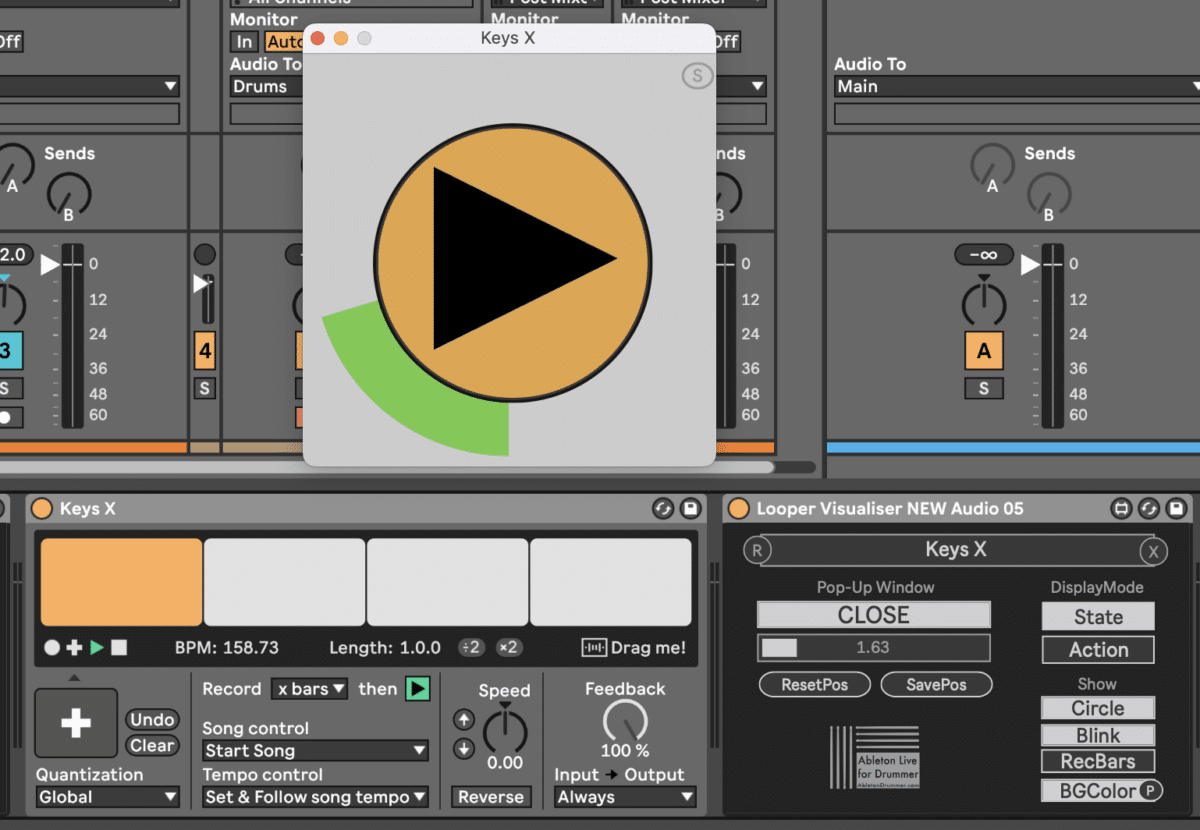Adjust Send A knob on return track A
Image resolution: width=1200 pixels, height=830 pixels.
(992, 165)
